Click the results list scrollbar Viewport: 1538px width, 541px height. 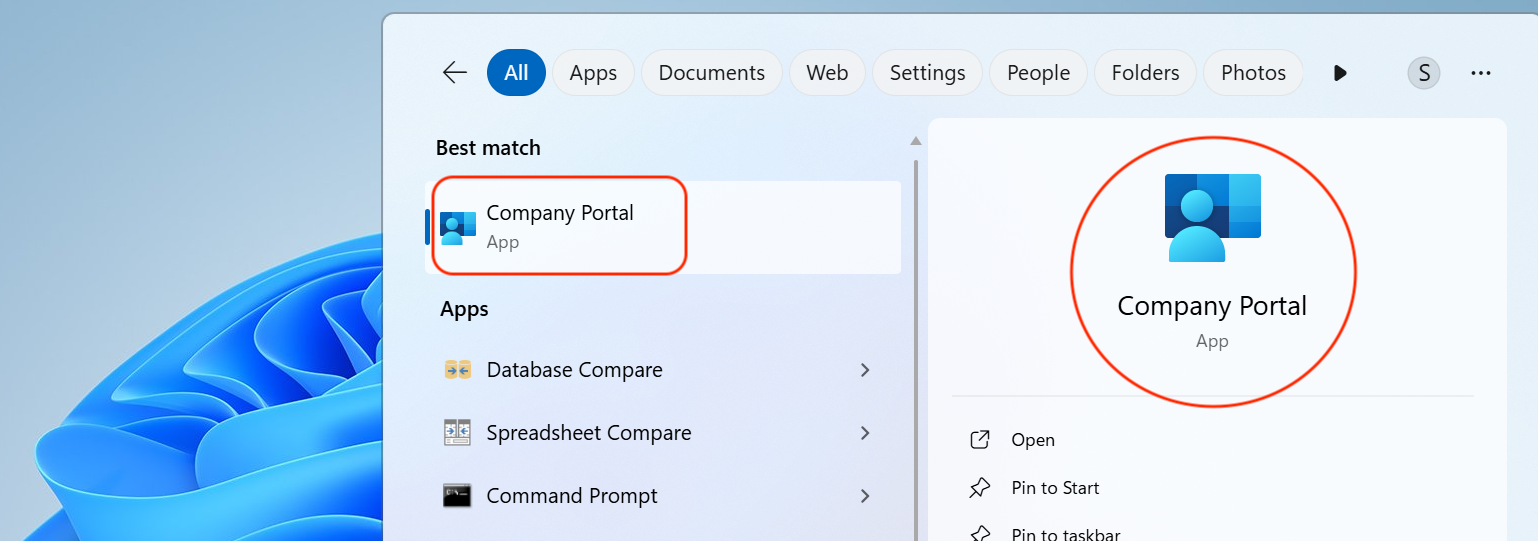click(x=915, y=350)
